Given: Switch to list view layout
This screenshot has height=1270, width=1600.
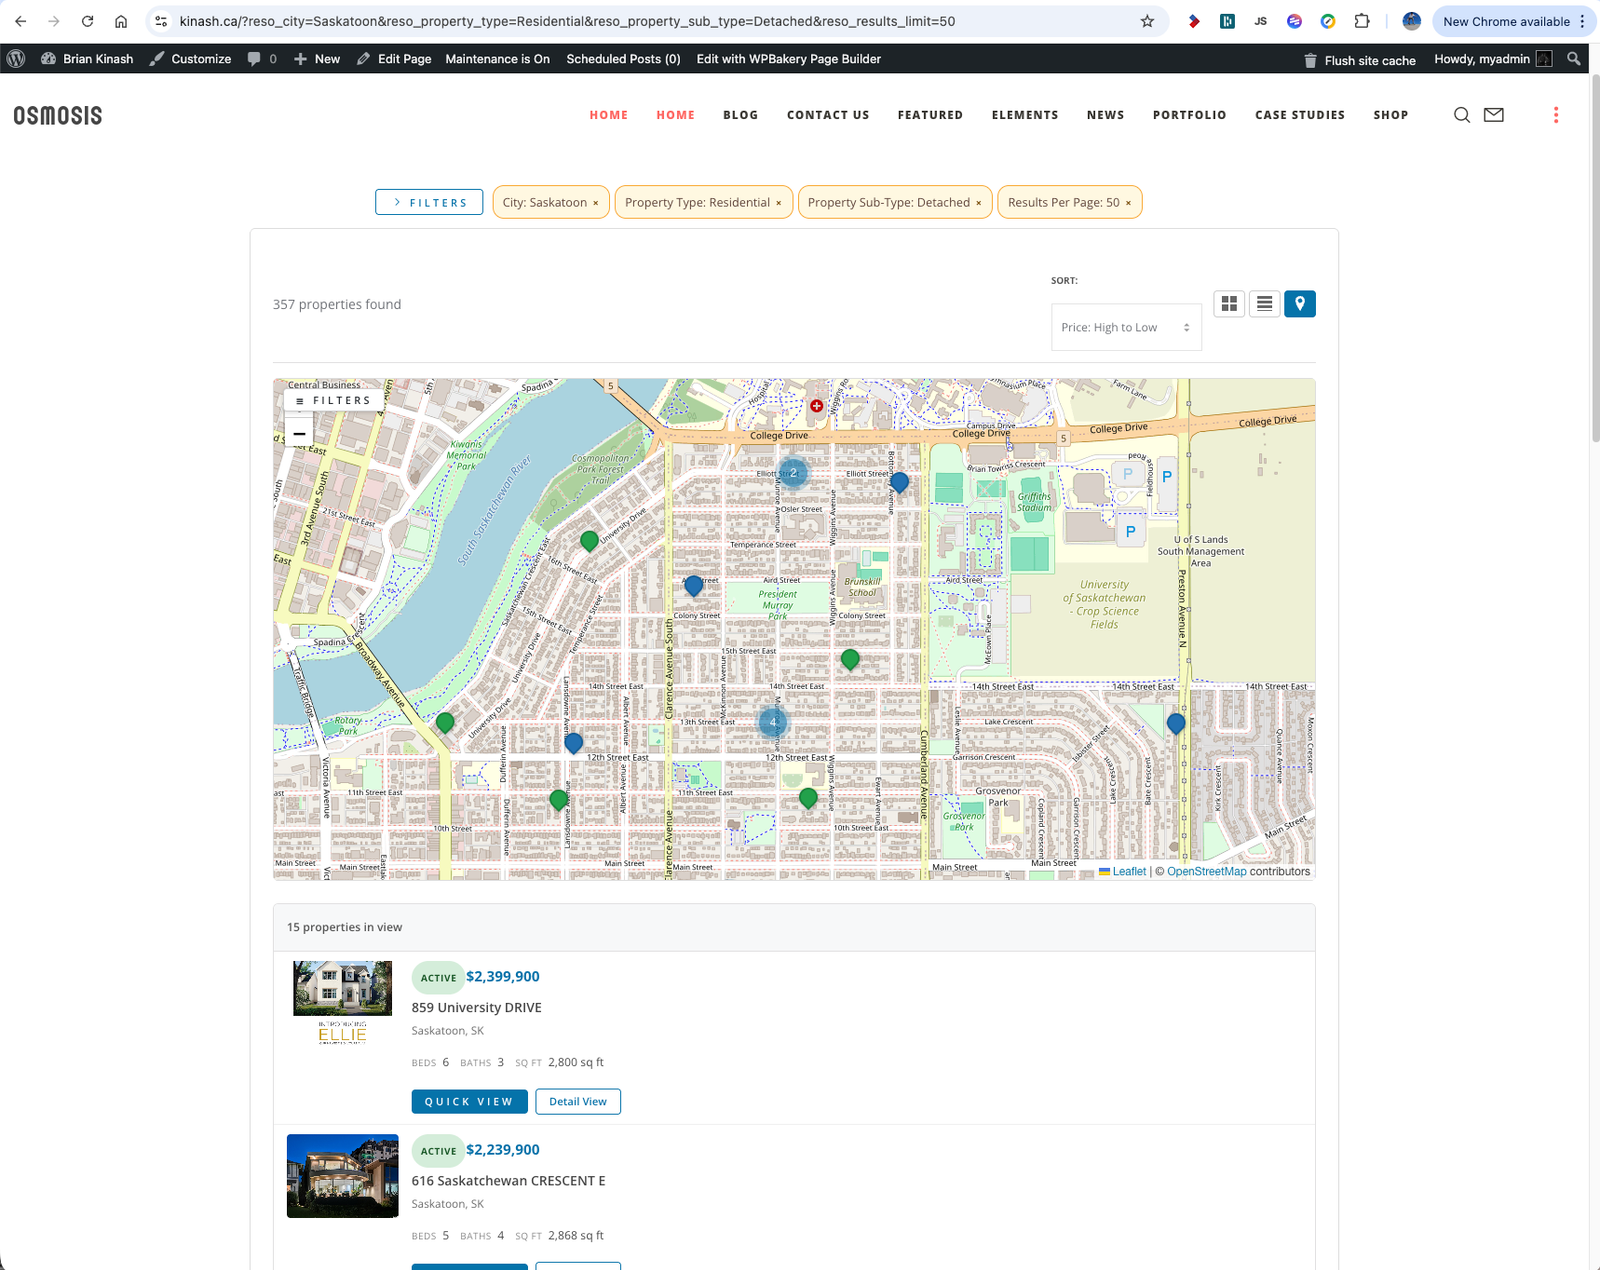Looking at the screenshot, I should click(x=1264, y=304).
